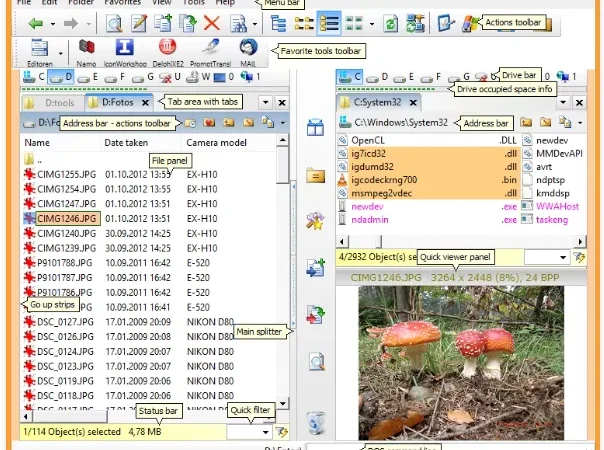The height and width of the screenshot is (450, 604).
Task: Click the green Back arrow
Action: point(36,24)
